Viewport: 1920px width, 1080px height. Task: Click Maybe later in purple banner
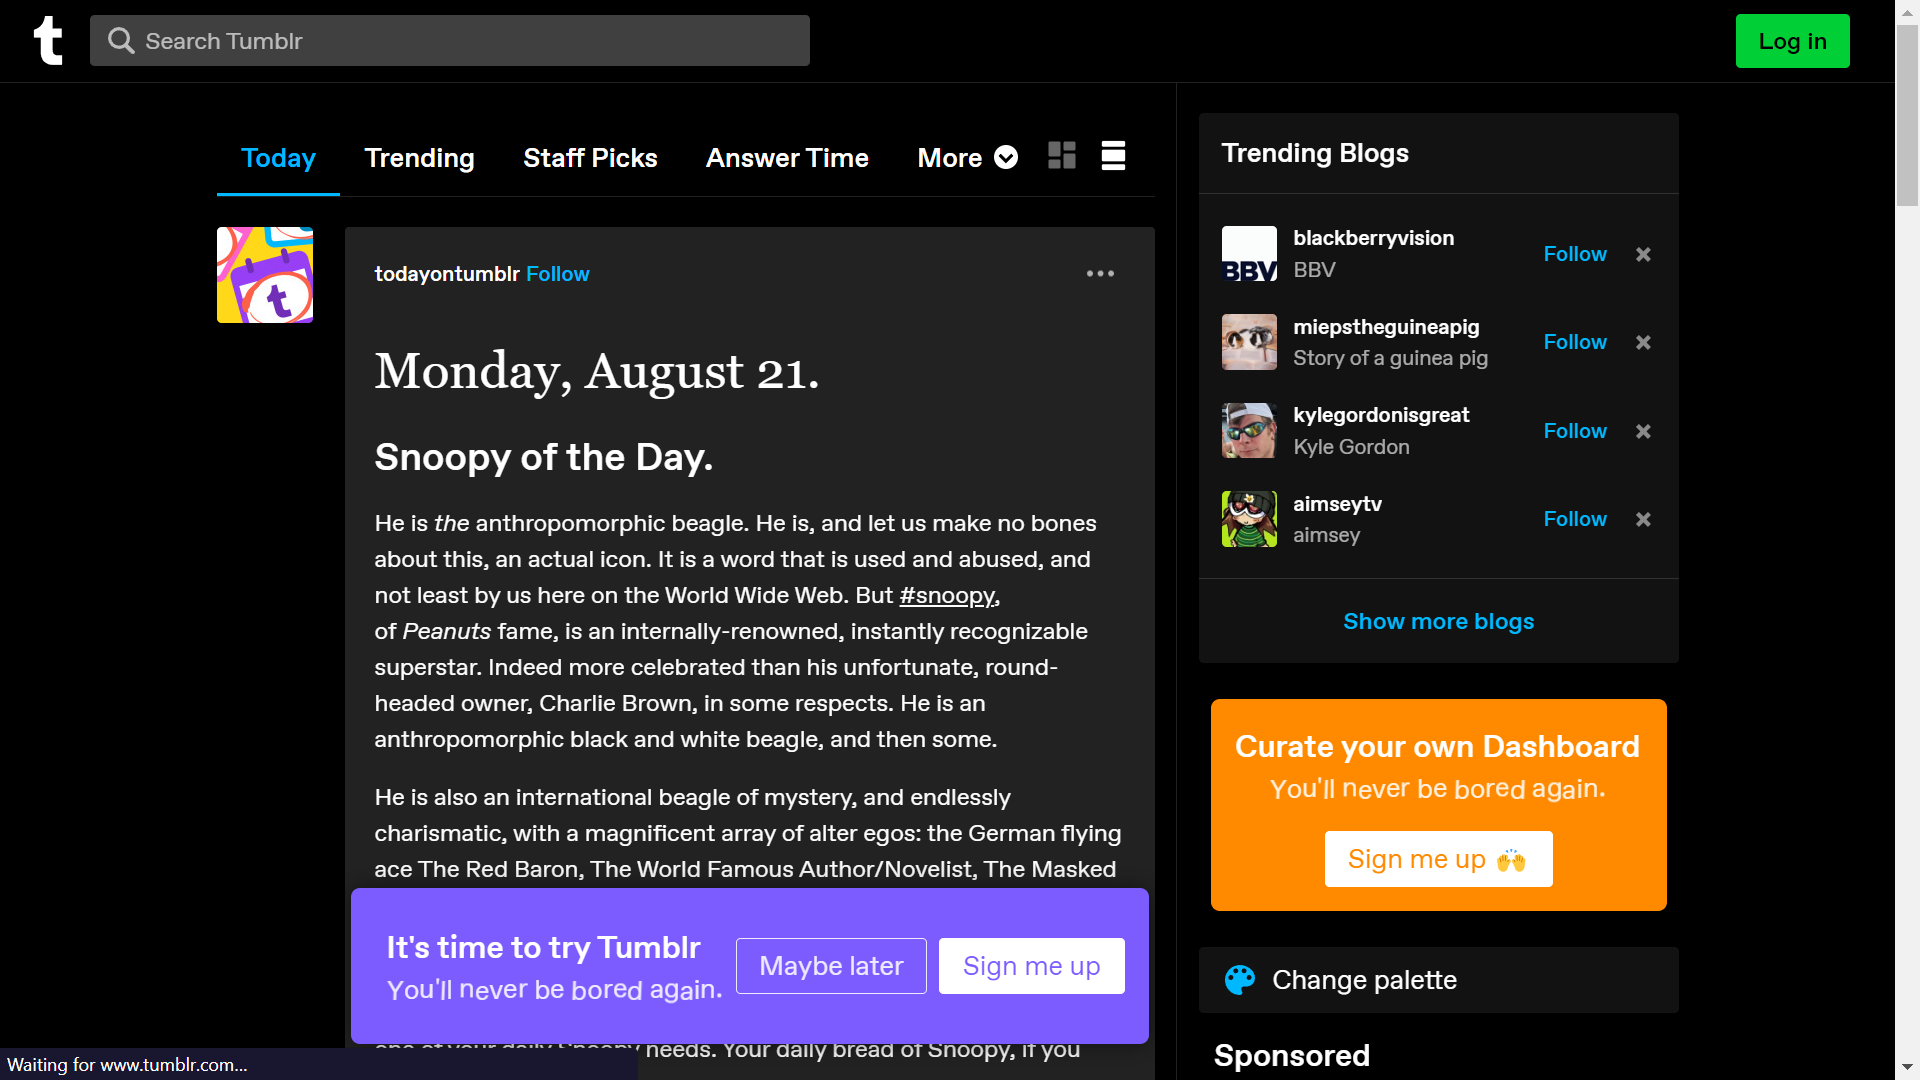pos(831,966)
